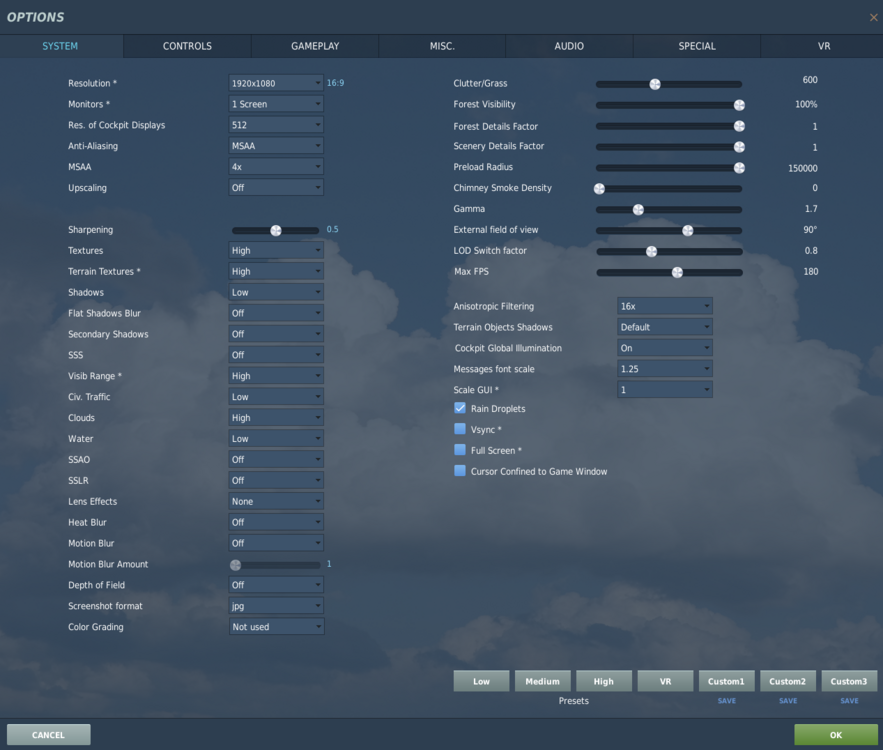Open the SSAO dropdown
883x750 pixels.
click(x=276, y=459)
